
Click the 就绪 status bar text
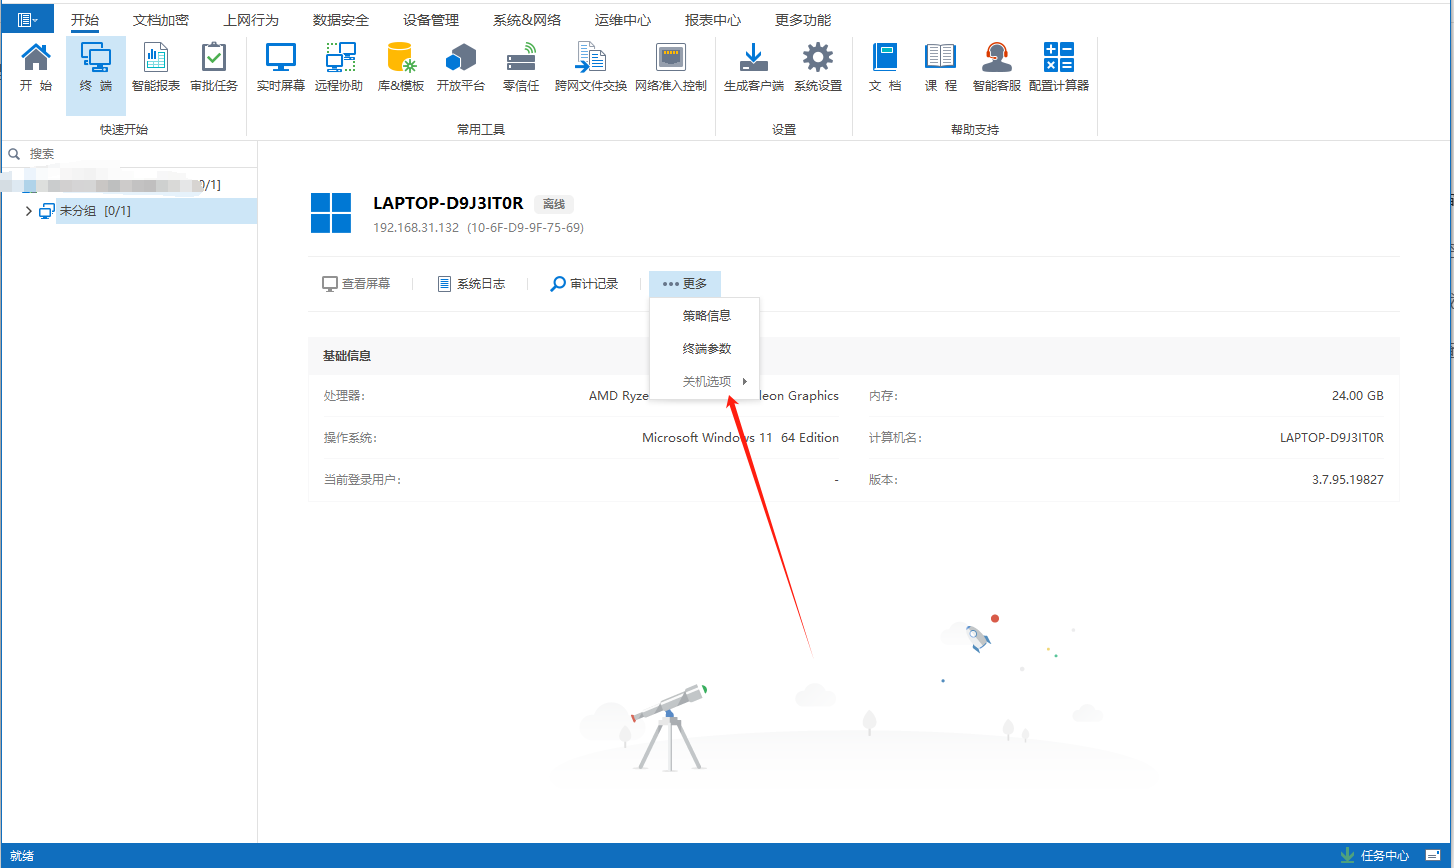22,856
